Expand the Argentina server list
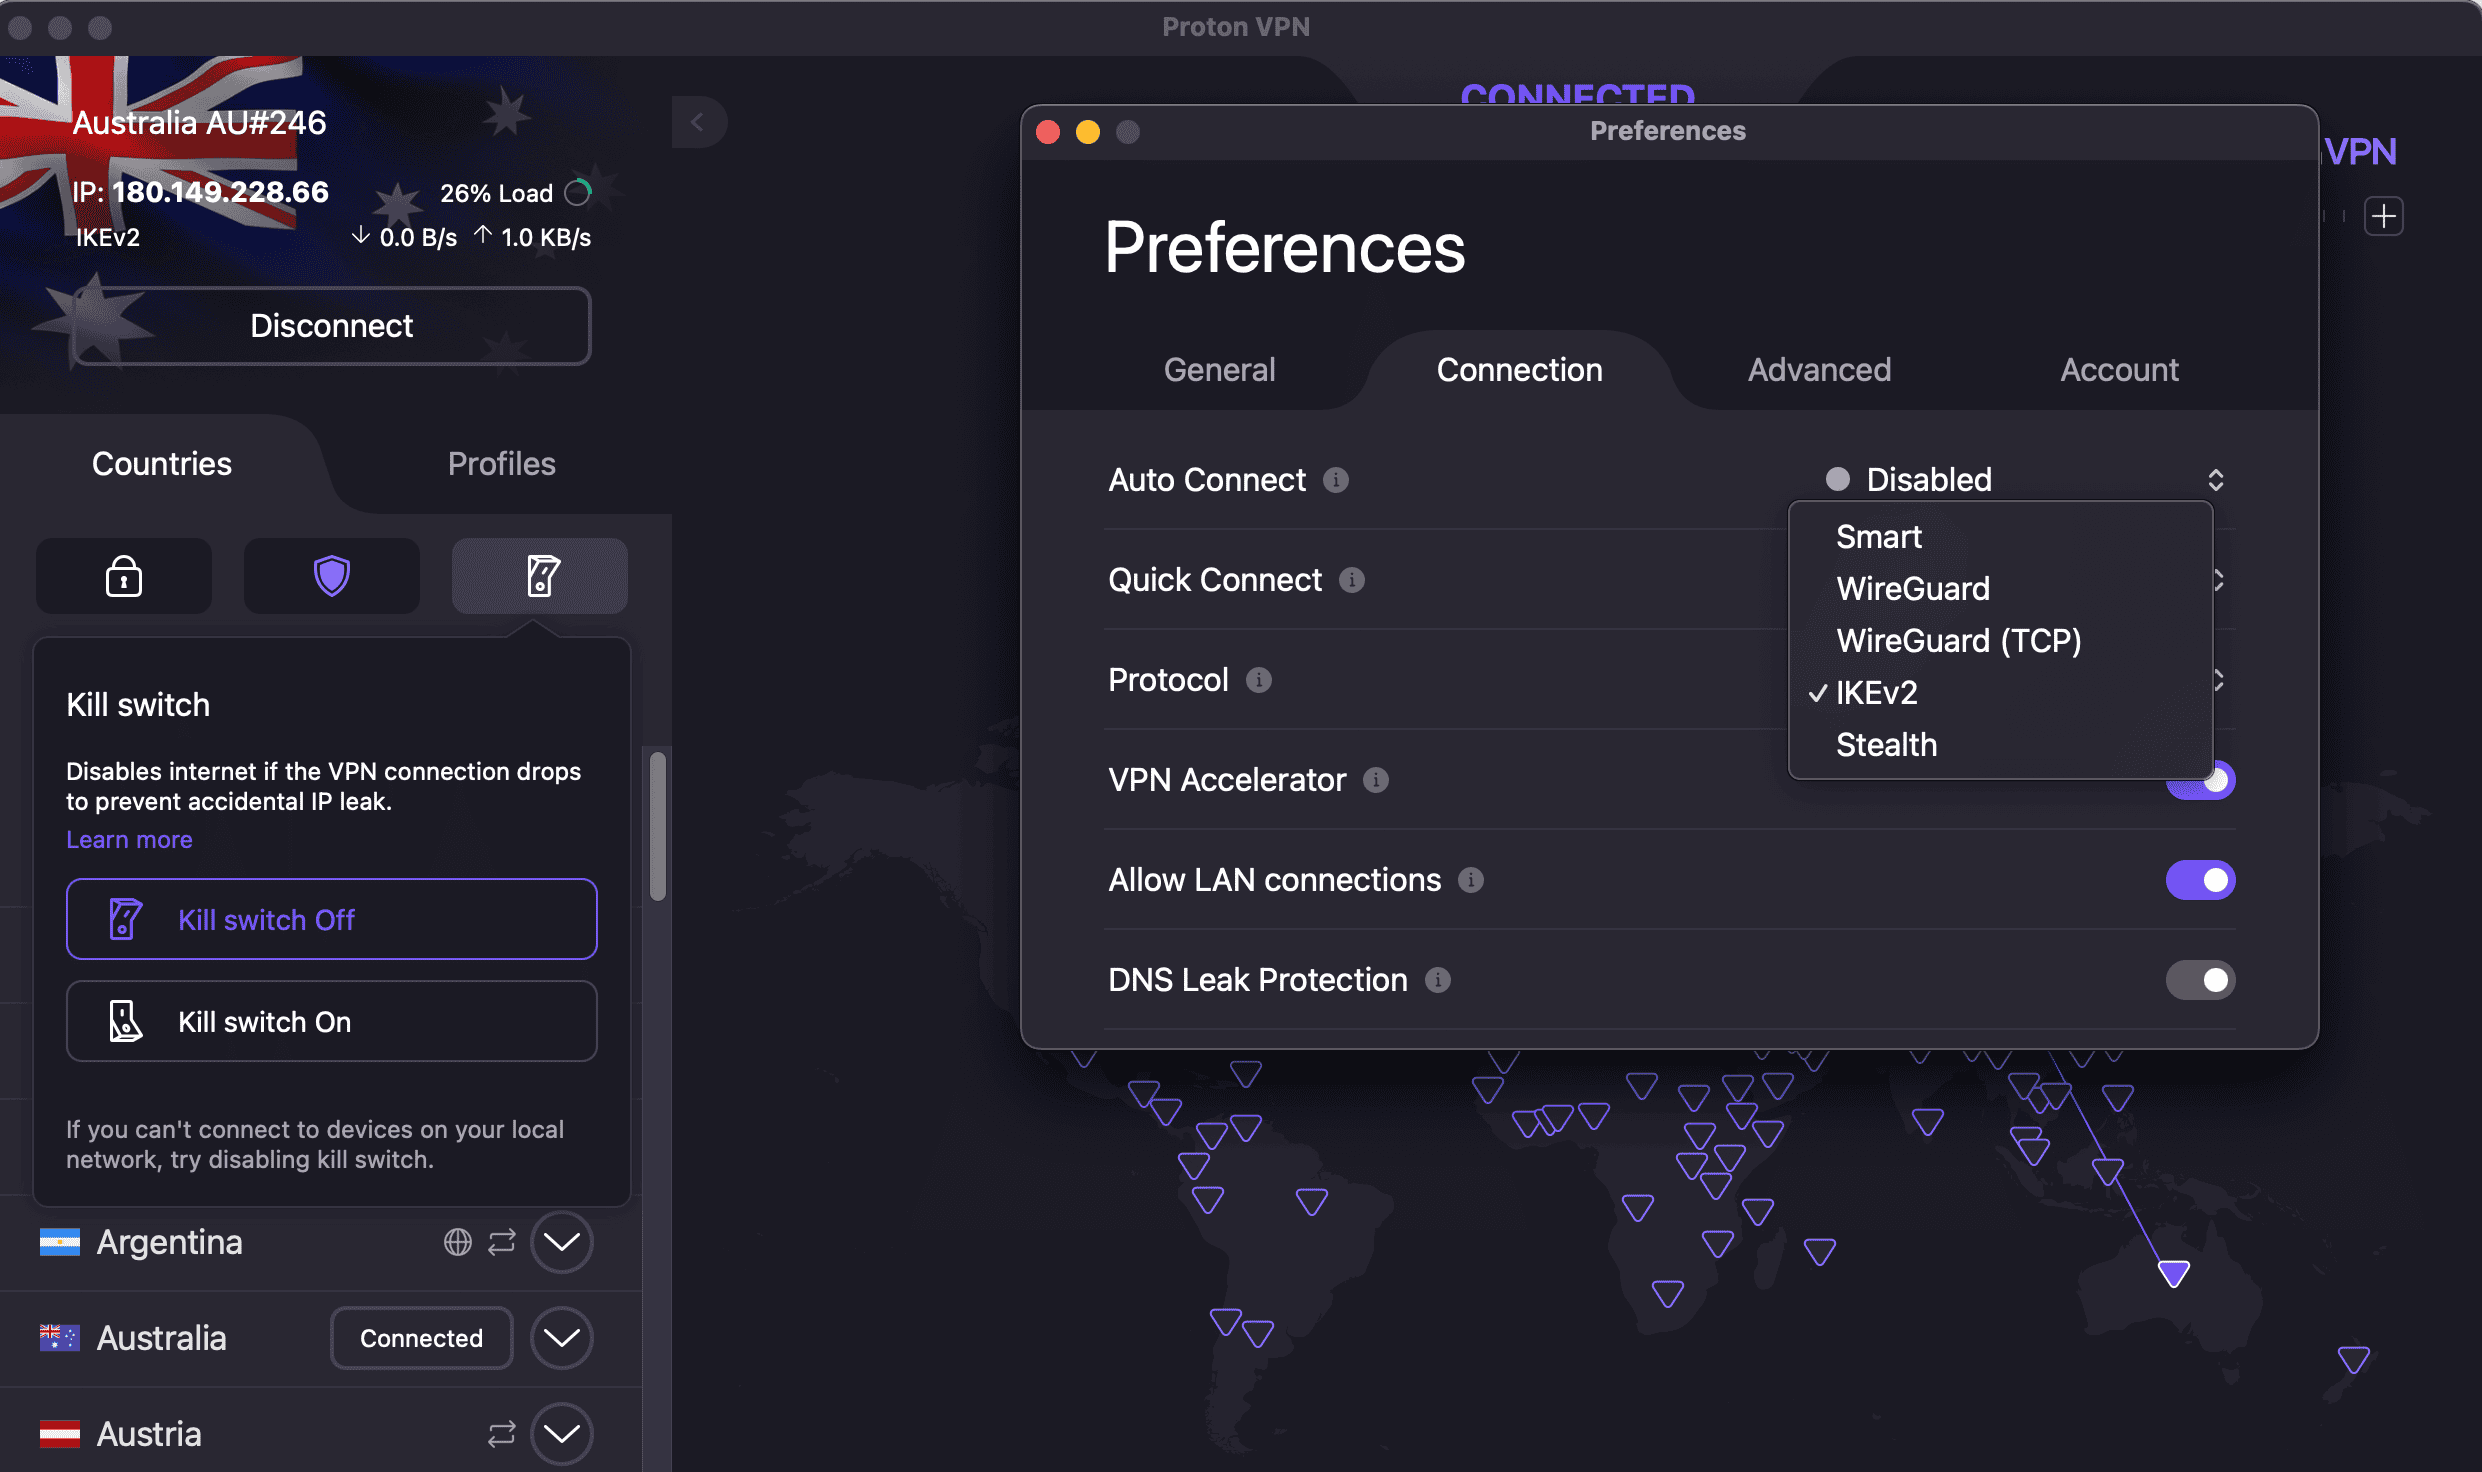Image resolution: width=2482 pixels, height=1472 pixels. coord(561,1242)
